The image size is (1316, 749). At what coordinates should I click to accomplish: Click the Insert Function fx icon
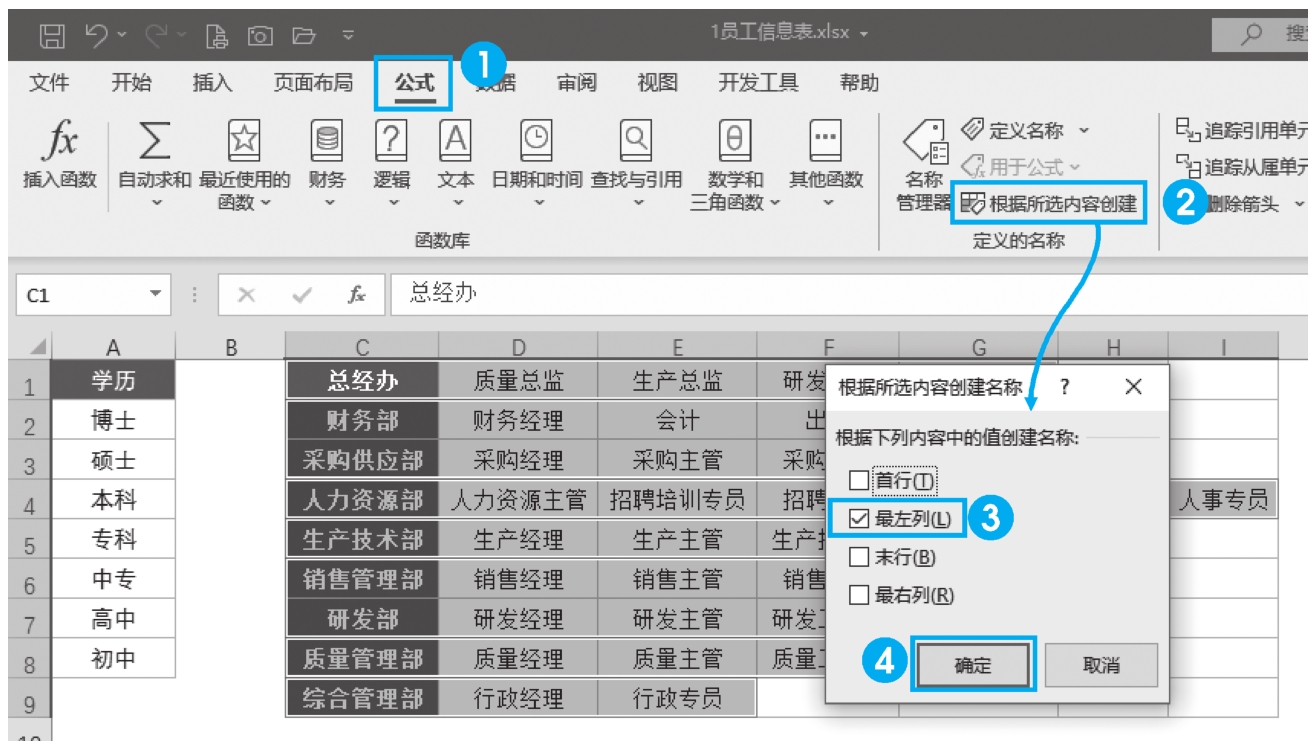click(x=60, y=143)
